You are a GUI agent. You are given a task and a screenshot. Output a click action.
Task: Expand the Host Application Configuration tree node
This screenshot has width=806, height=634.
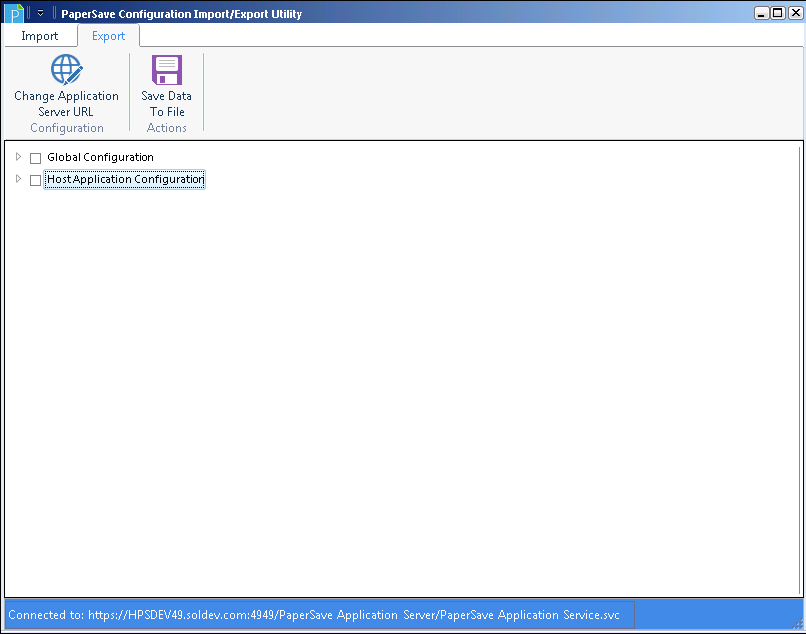pyautogui.click(x=19, y=179)
